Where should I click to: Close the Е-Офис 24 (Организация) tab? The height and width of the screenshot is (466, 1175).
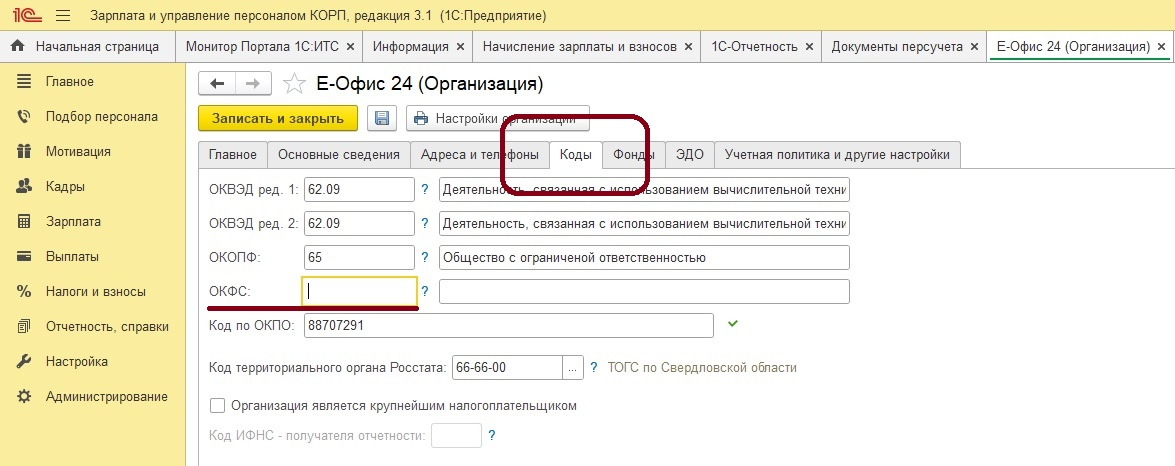click(1162, 46)
